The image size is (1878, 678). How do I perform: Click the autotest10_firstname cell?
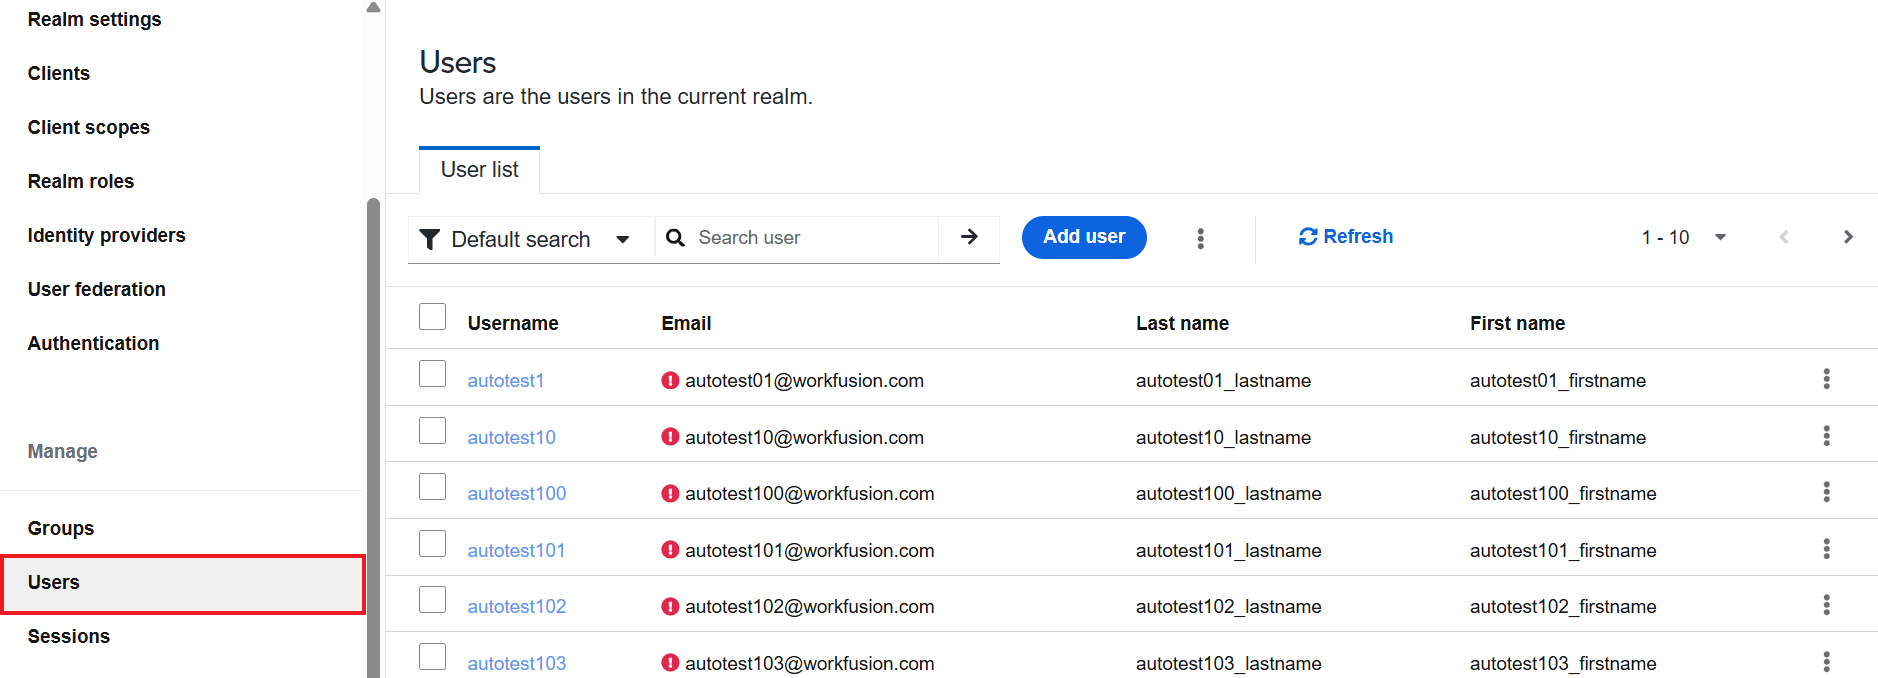pos(1558,437)
